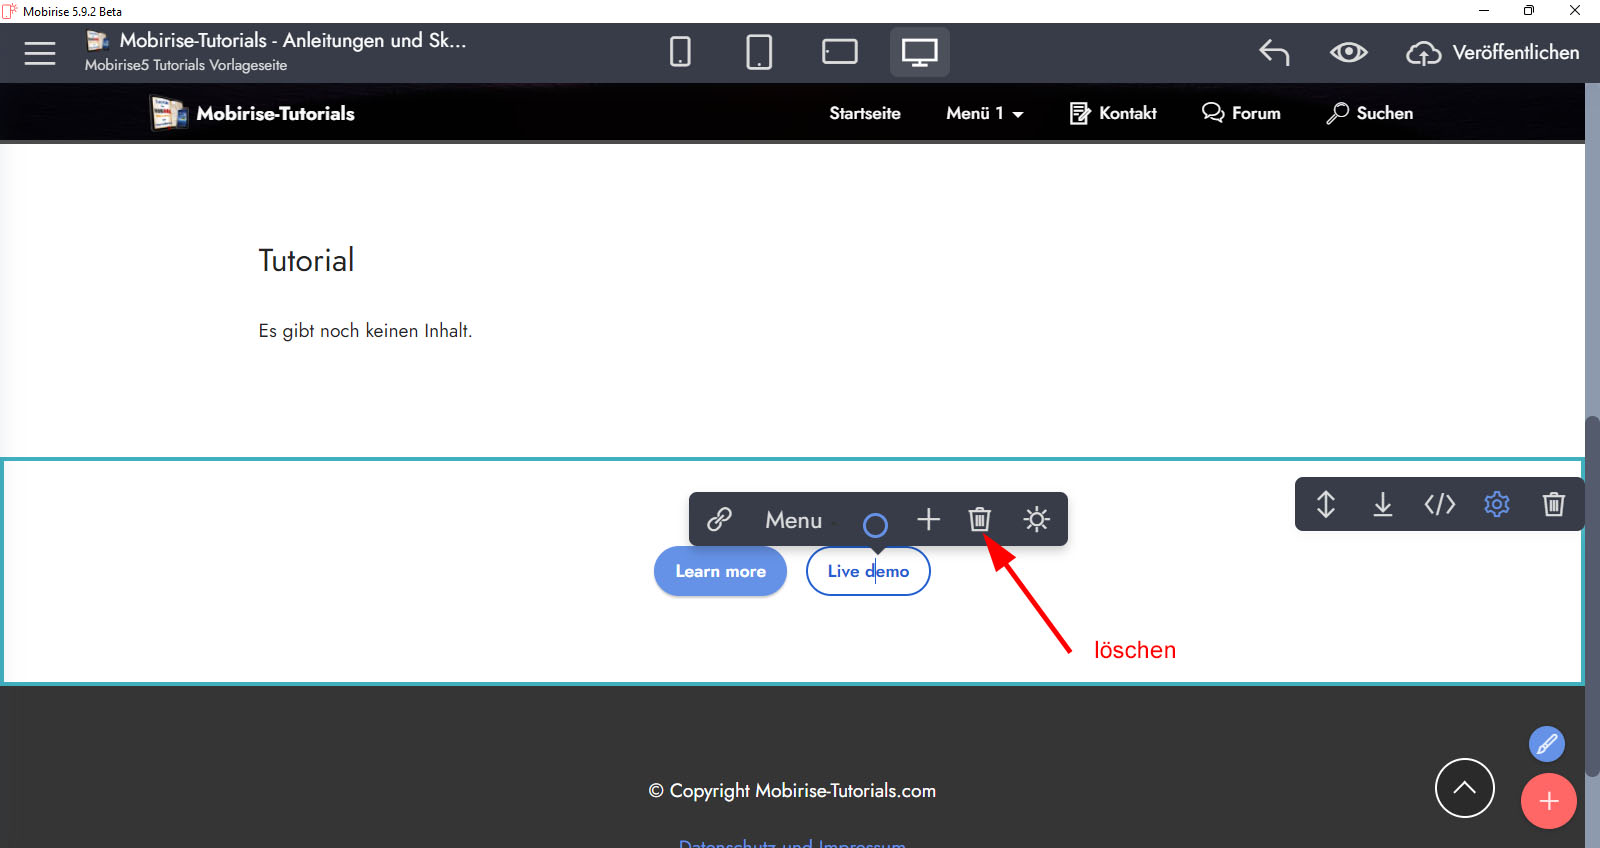Click the Live demo button
1600x848 pixels.
coord(868,571)
